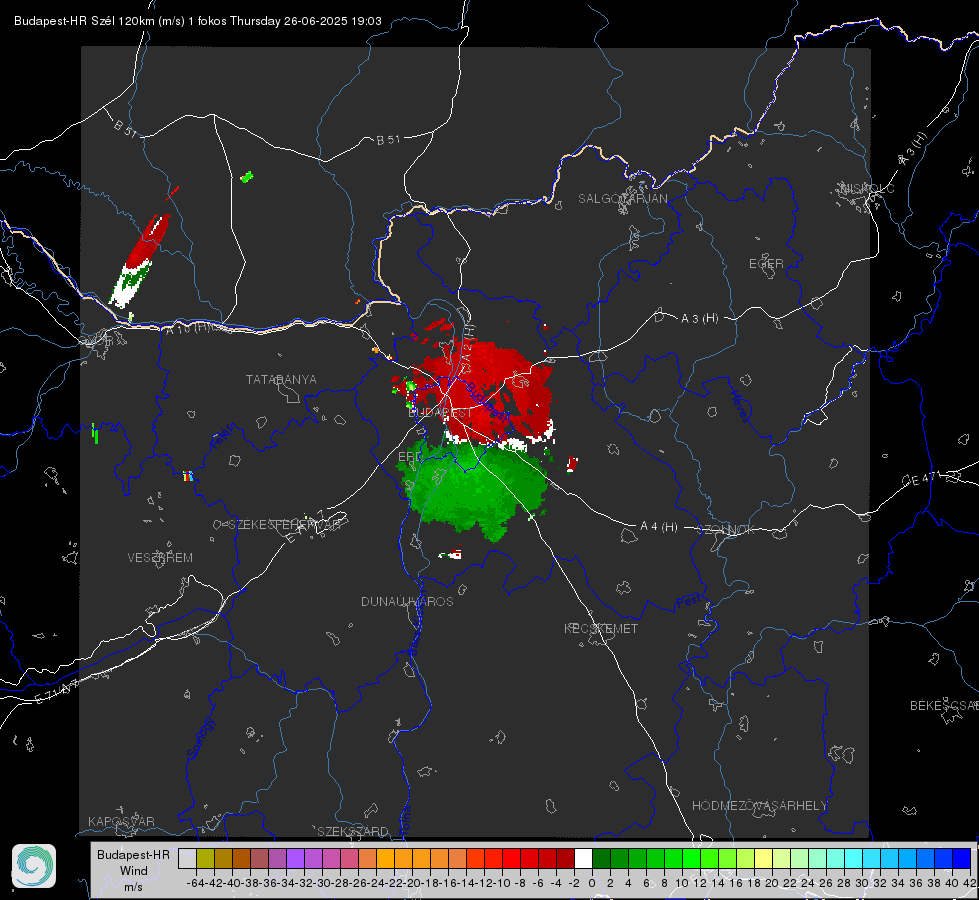Click the KAPOSVÁR city label
Image resolution: width=979 pixels, height=900 pixels.
tap(121, 821)
